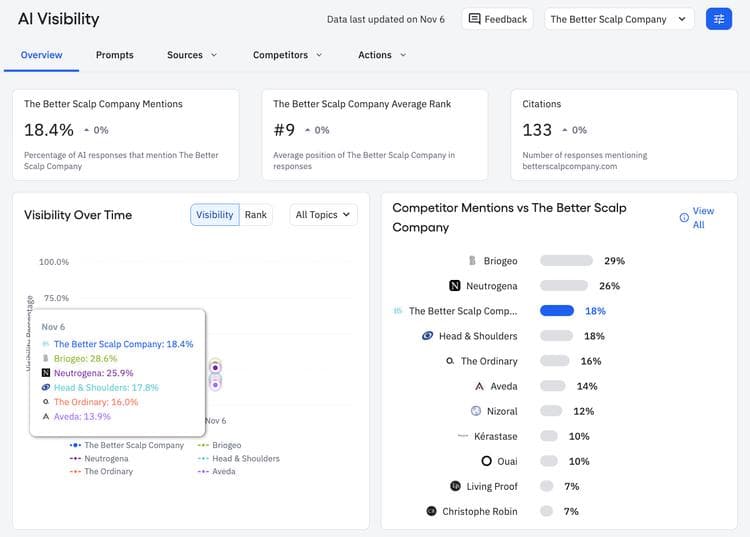This screenshot has width=750, height=537.
Task: Switch to the Prompts tab
Action: [x=114, y=55]
